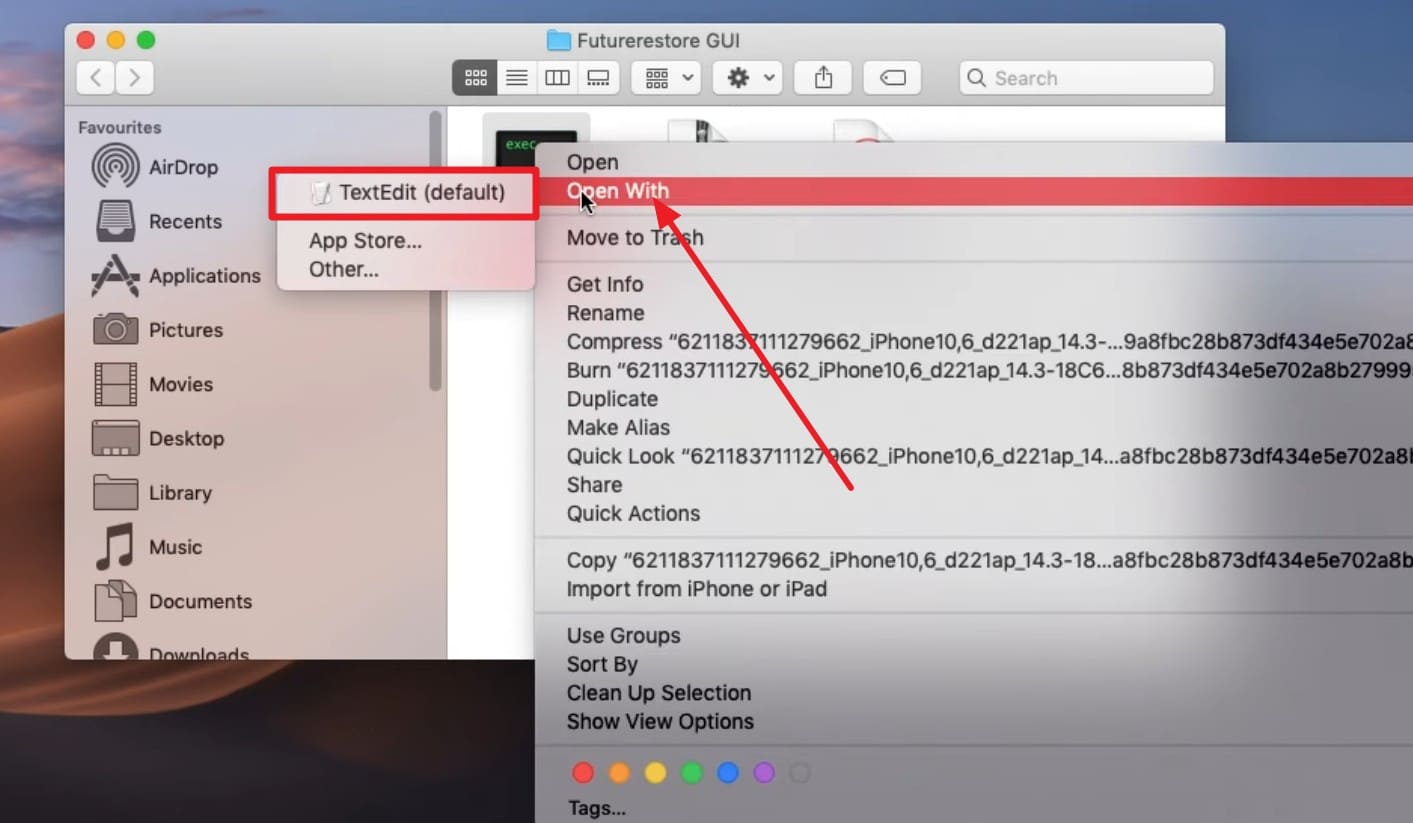Apply the orange tag color
Viewport: 1413px width, 823px height.
[x=619, y=772]
